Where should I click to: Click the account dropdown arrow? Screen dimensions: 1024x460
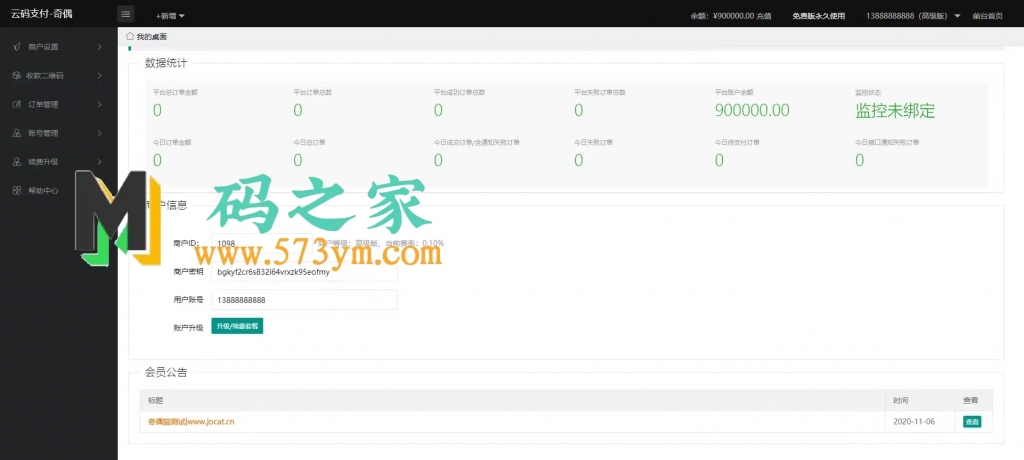tap(957, 16)
